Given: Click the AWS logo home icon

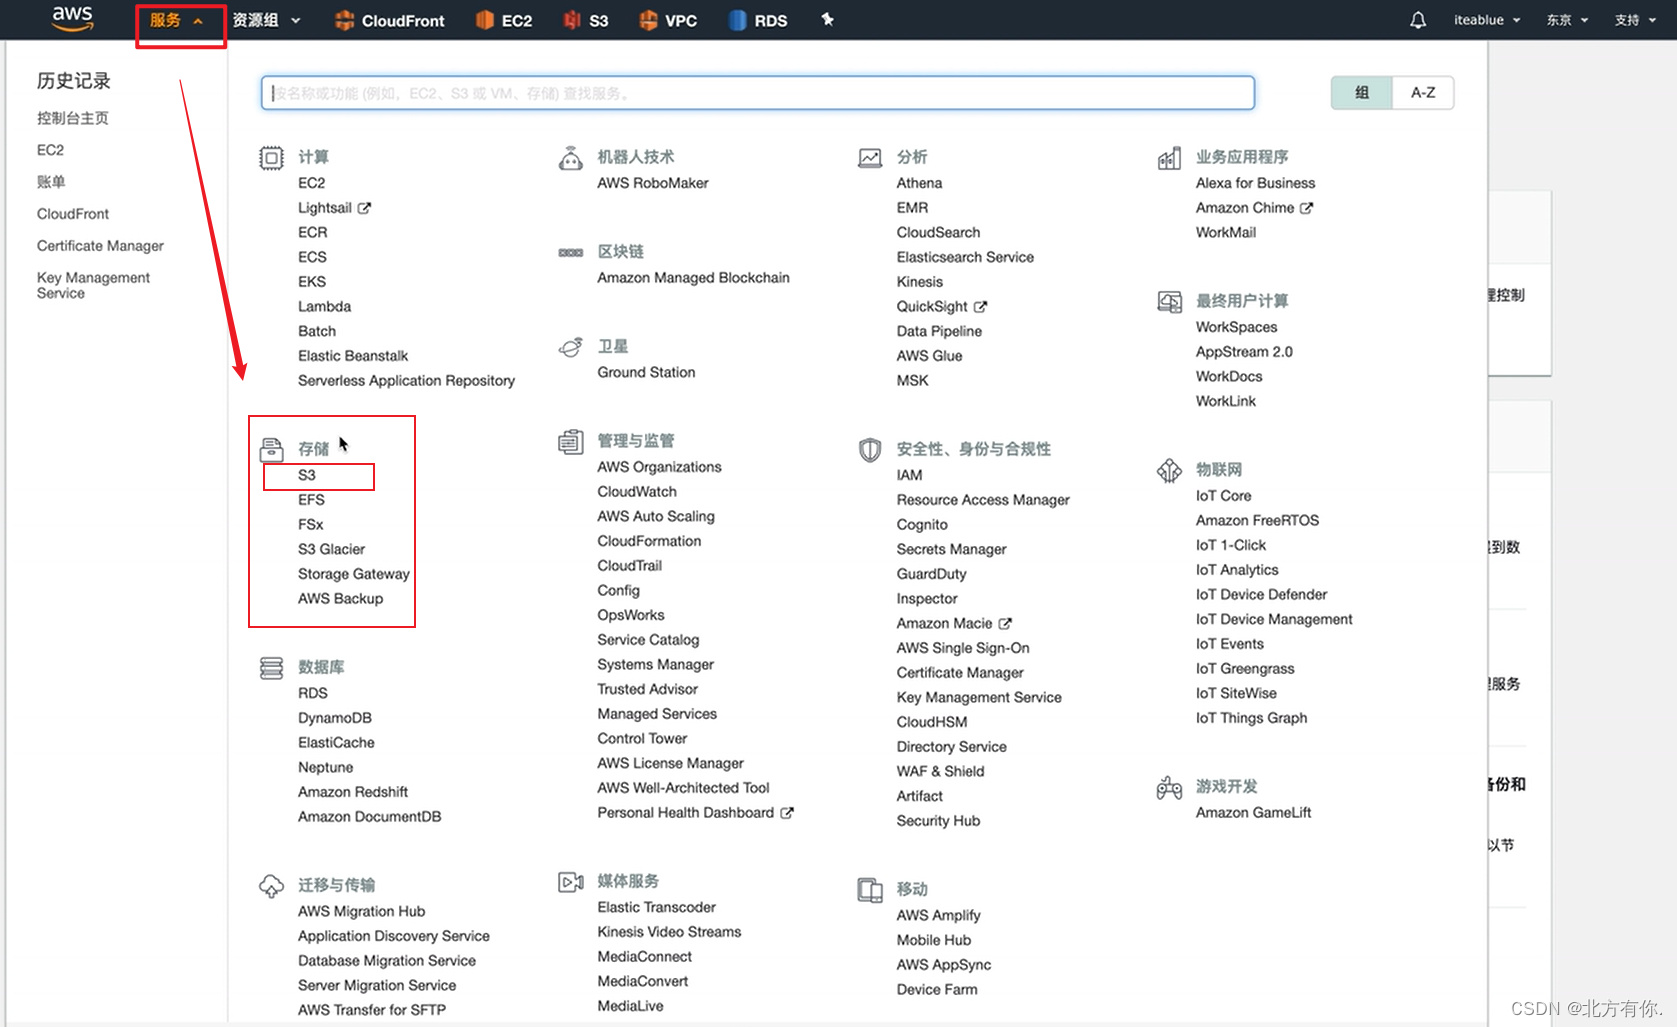Looking at the screenshot, I should (x=72, y=18).
